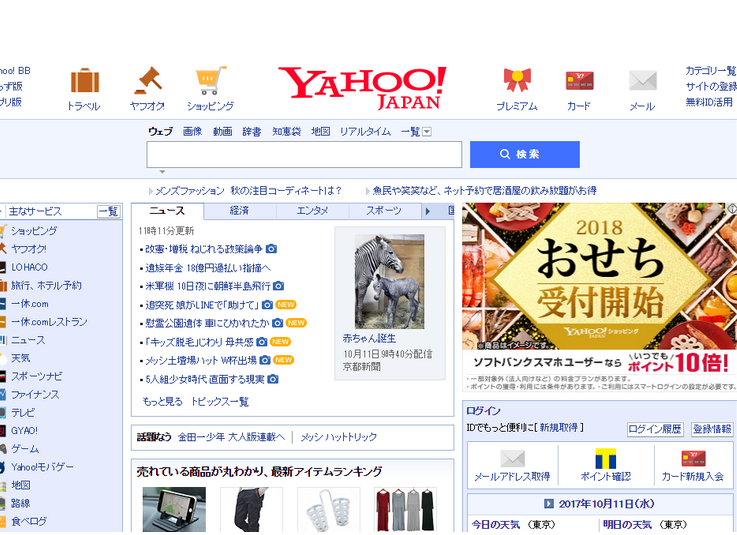Click the 登録情報 button

pos(713,429)
